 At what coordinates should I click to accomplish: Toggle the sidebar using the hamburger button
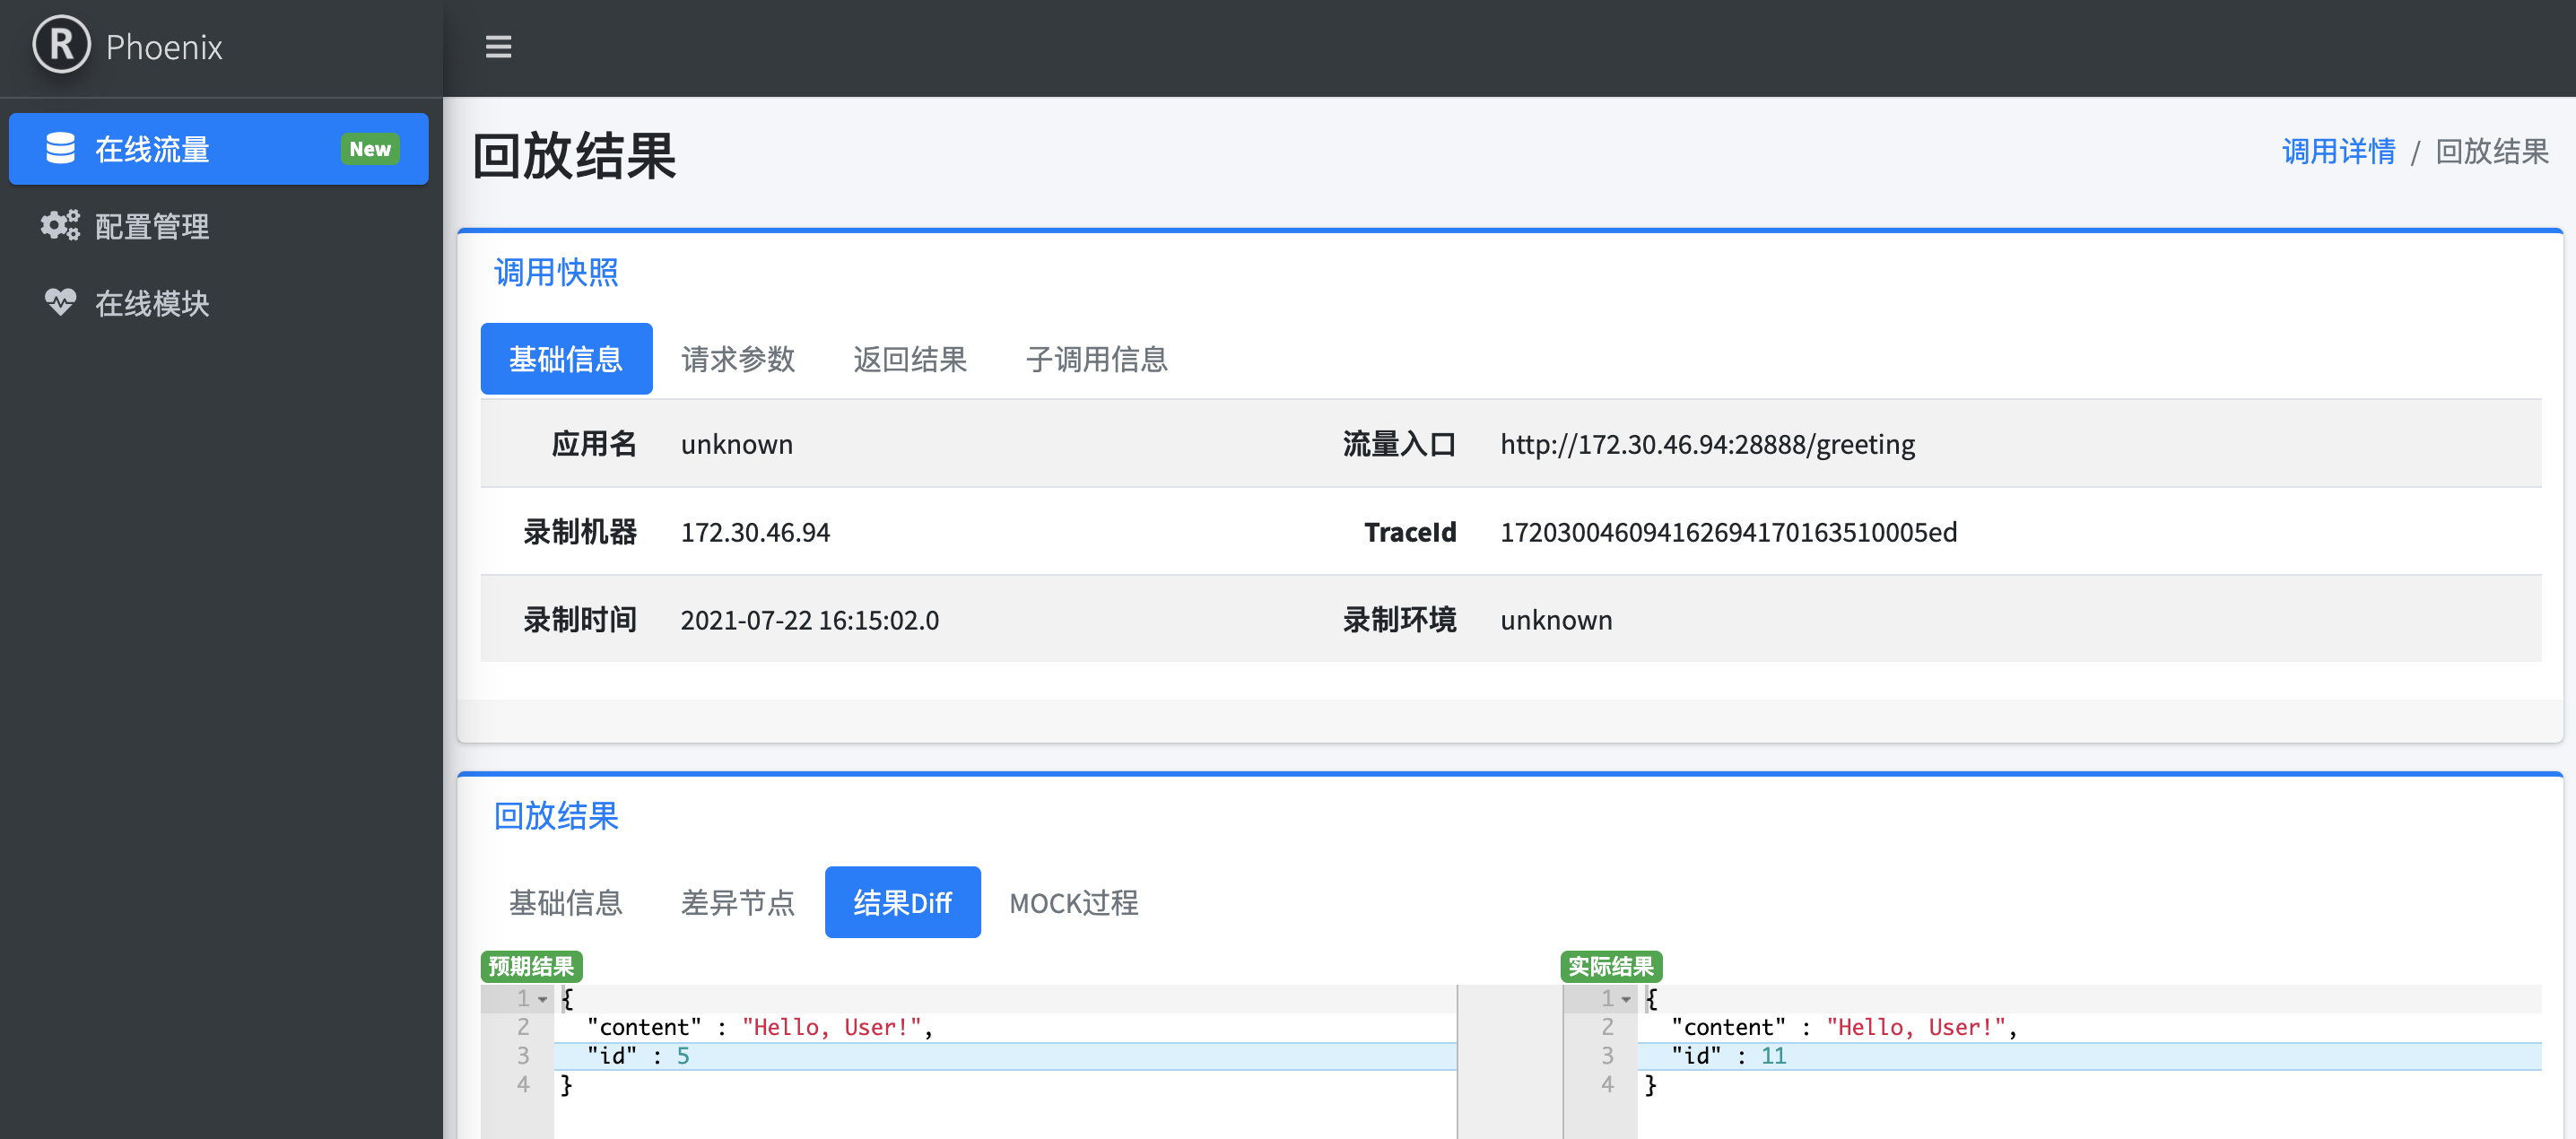498,46
